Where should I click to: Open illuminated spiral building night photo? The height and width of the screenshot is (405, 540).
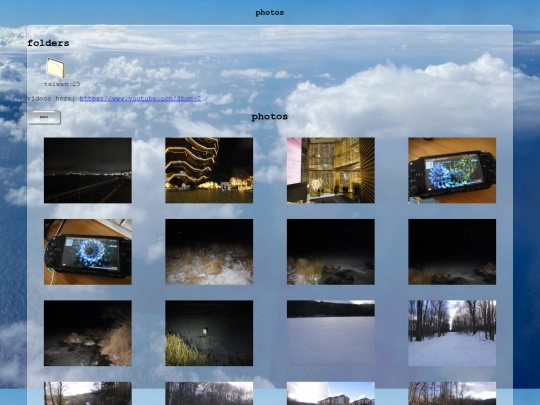coord(209,170)
